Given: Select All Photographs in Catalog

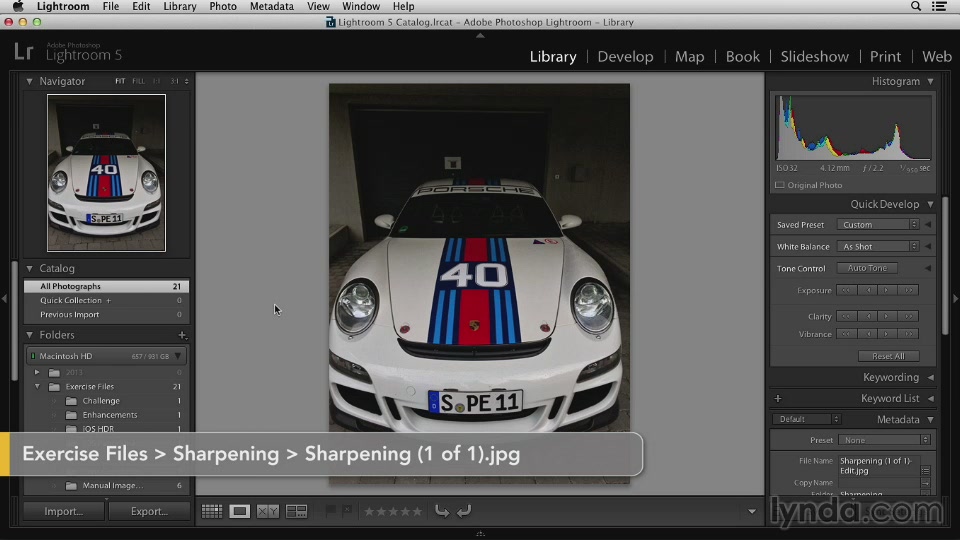Looking at the screenshot, I should coord(106,286).
